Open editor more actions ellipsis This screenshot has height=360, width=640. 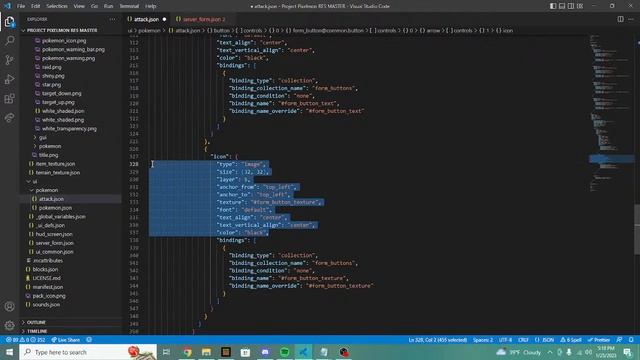[x=631, y=19]
